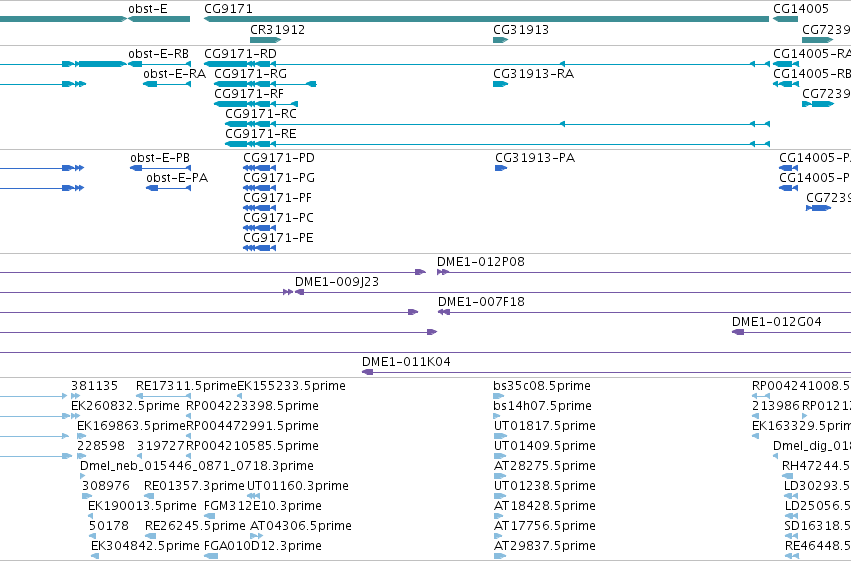
Task: Click the UT01160.3prime EST label
Action: [x=298, y=486]
